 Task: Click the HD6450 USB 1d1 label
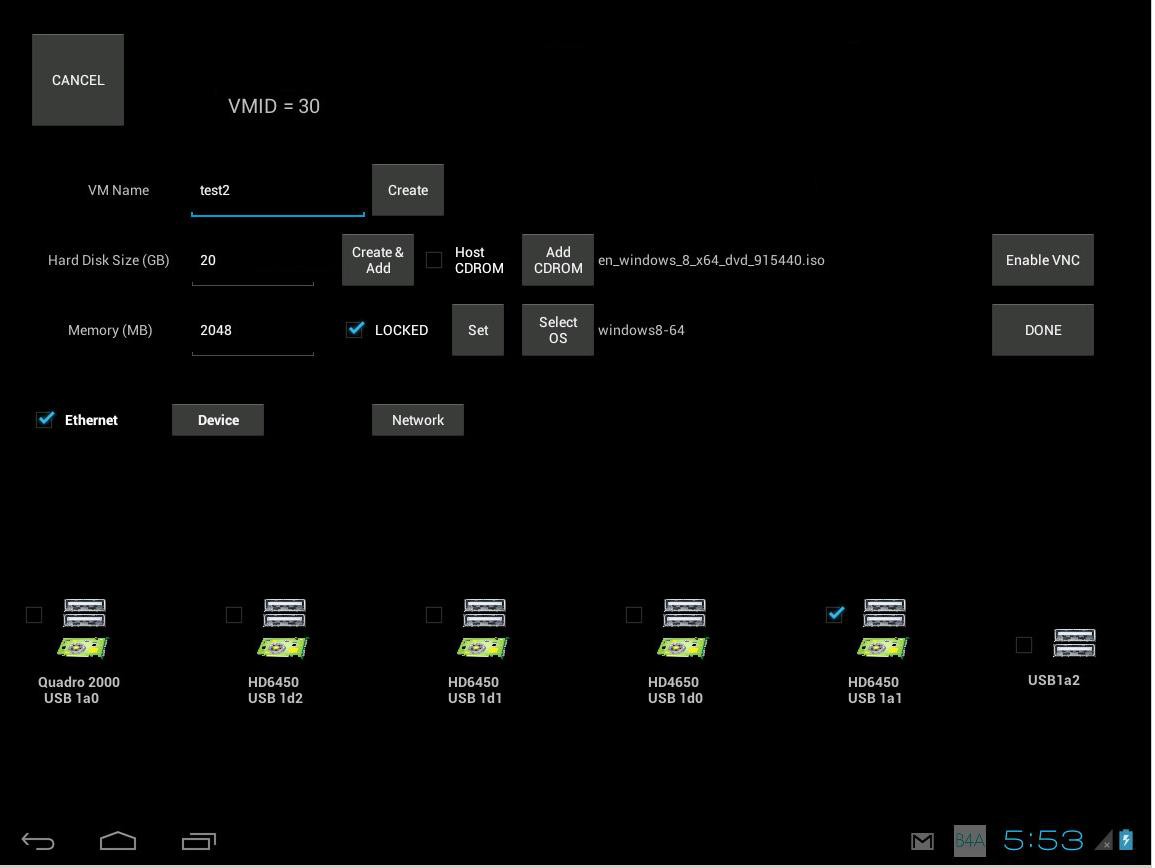(474, 690)
